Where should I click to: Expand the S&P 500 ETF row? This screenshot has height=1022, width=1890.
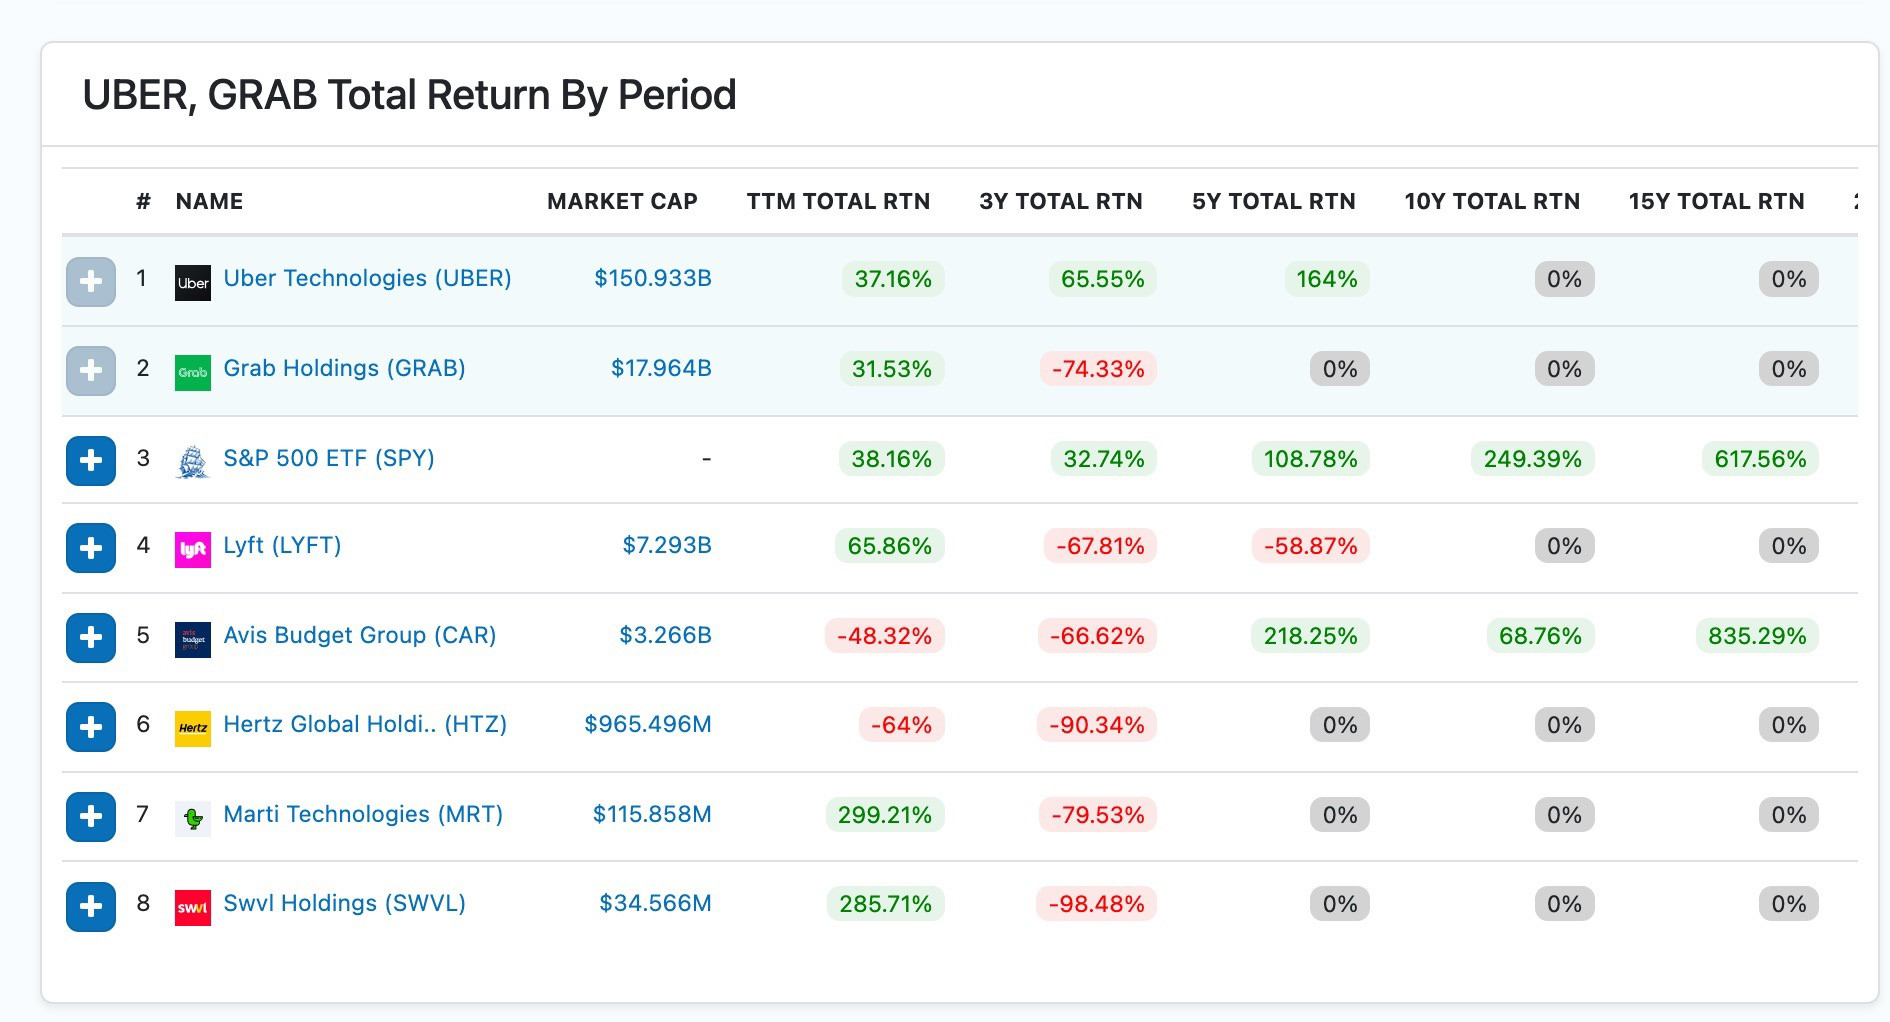91,460
